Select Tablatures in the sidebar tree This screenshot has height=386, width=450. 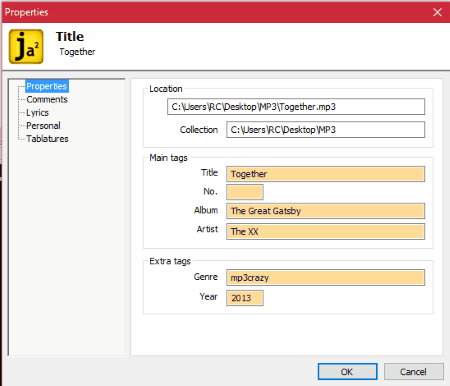pyautogui.click(x=47, y=139)
